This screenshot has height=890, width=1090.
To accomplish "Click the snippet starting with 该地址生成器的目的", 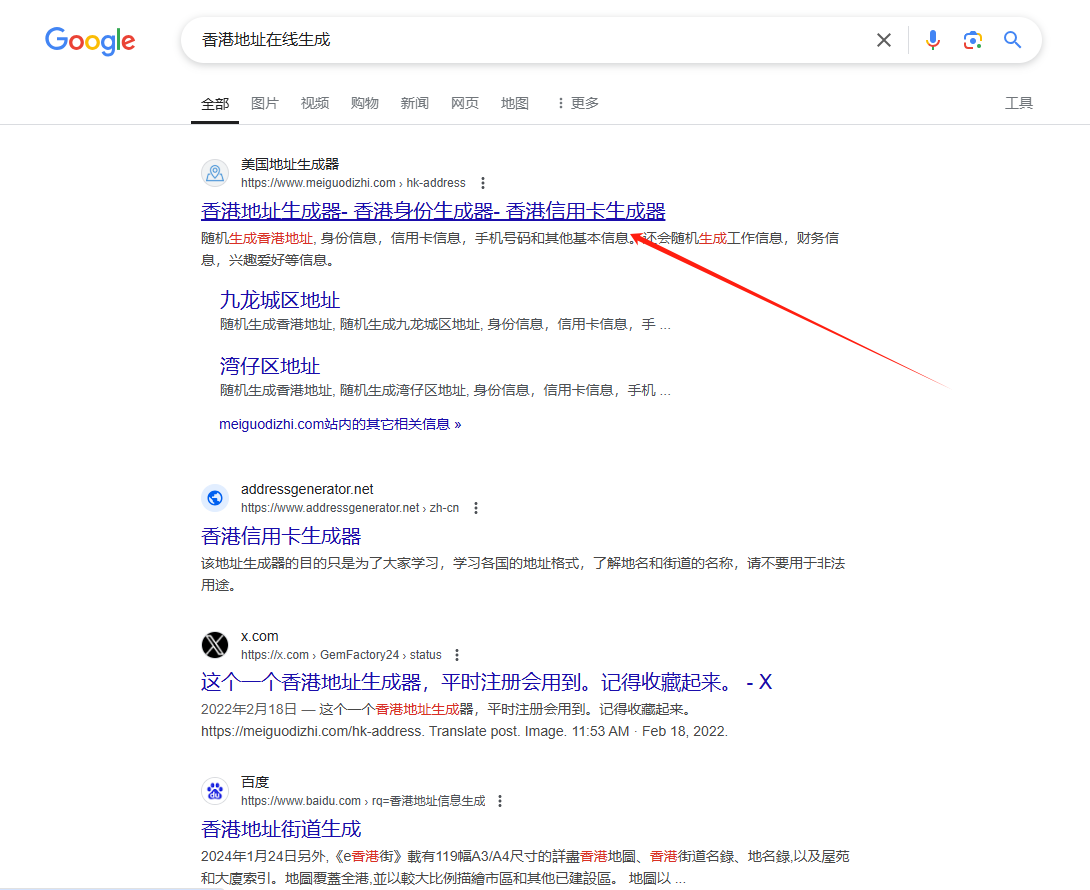I will pyautogui.click(x=523, y=574).
